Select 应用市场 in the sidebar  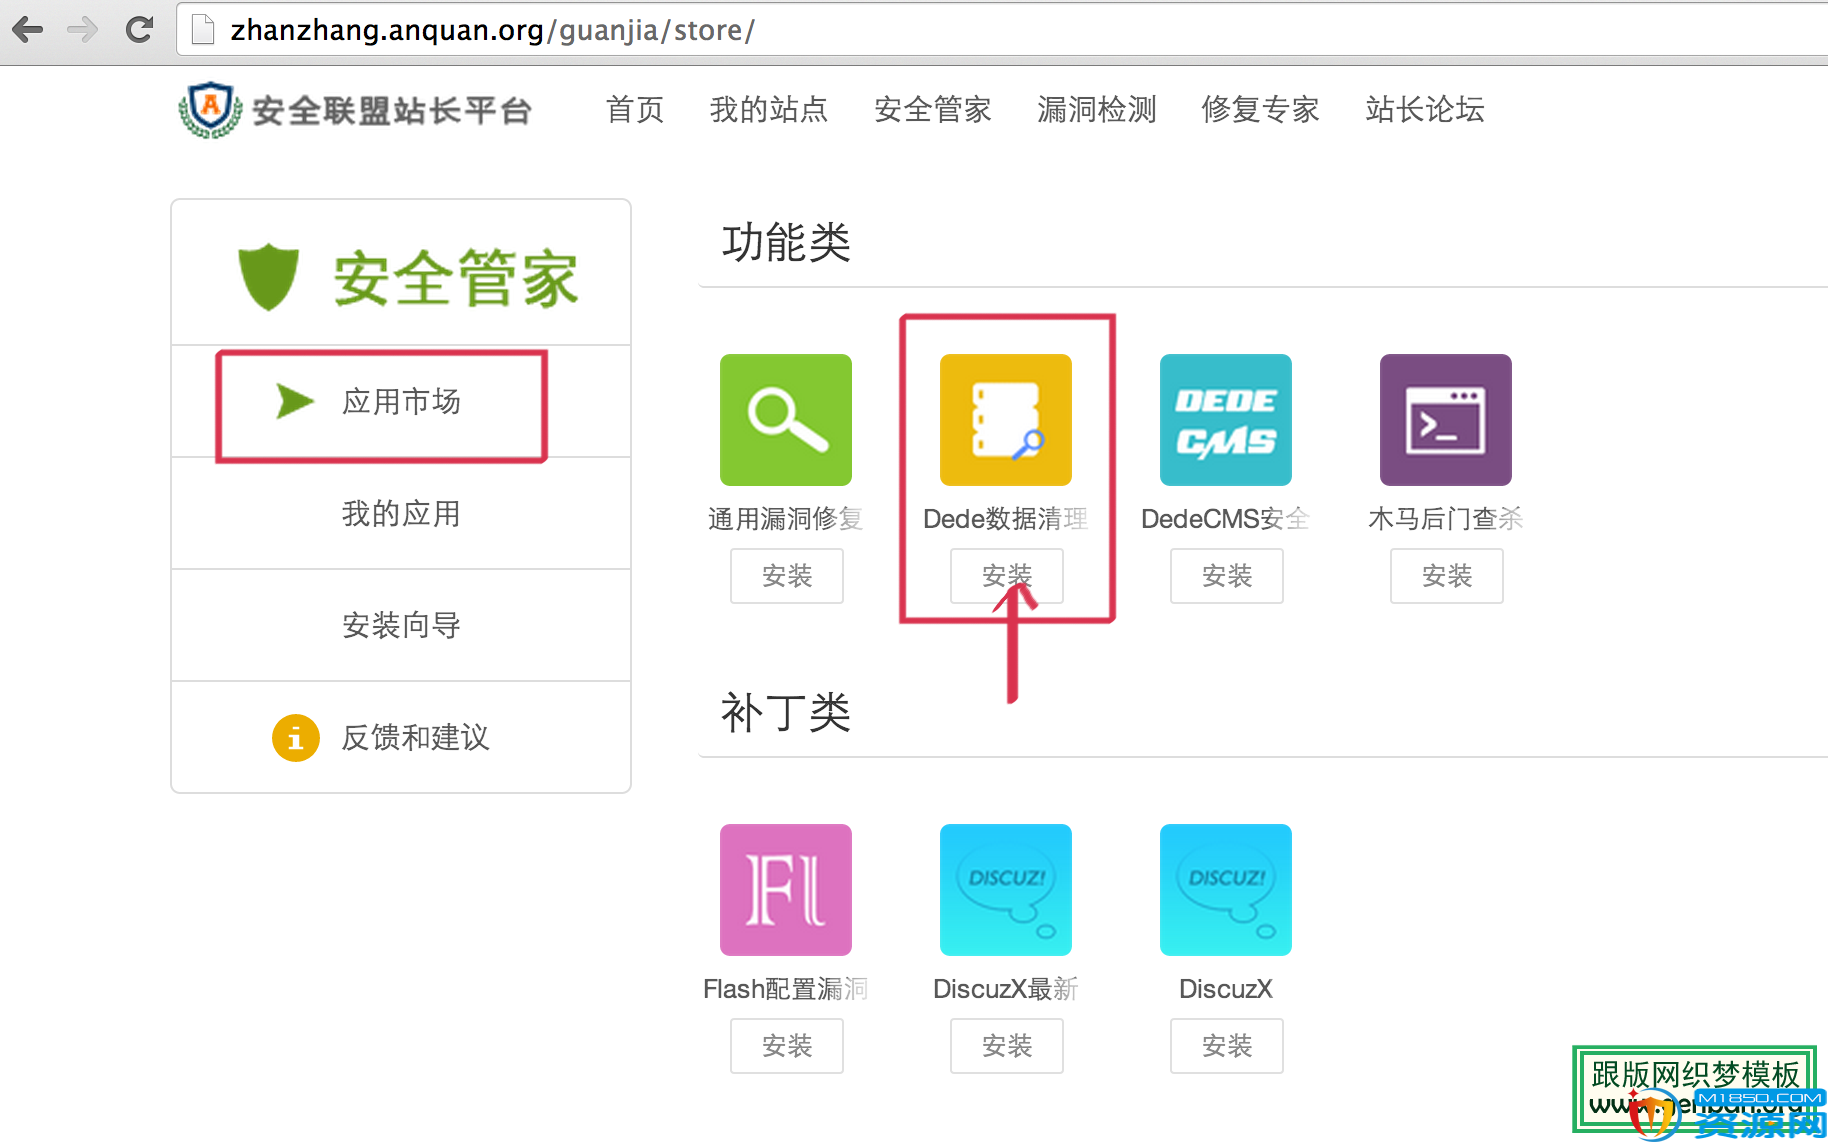[401, 401]
